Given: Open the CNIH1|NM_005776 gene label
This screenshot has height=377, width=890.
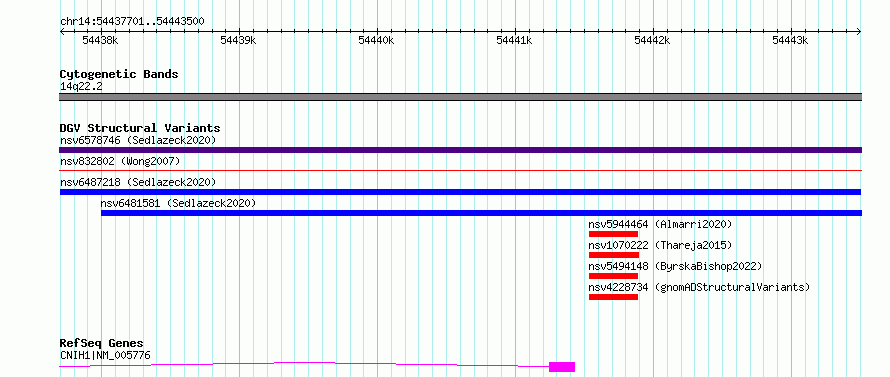Looking at the screenshot, I should coord(106,356).
